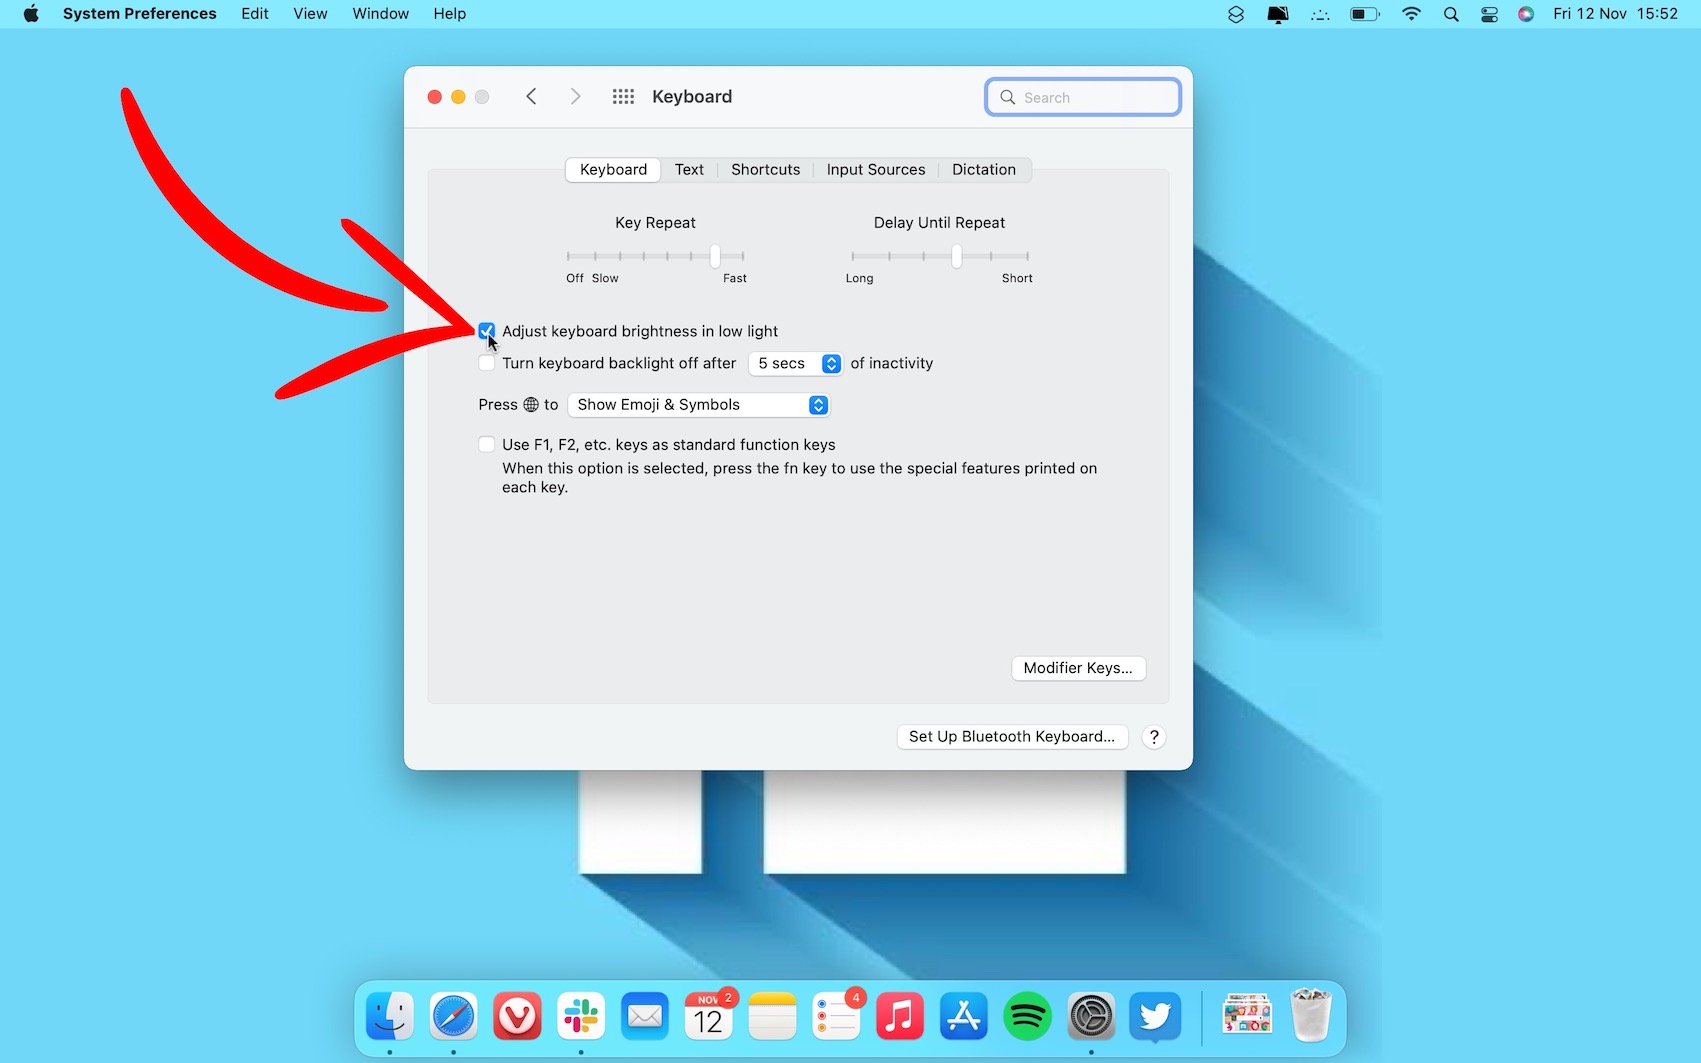
Task: Activate Siri from the menu bar
Action: pyautogui.click(x=1525, y=14)
